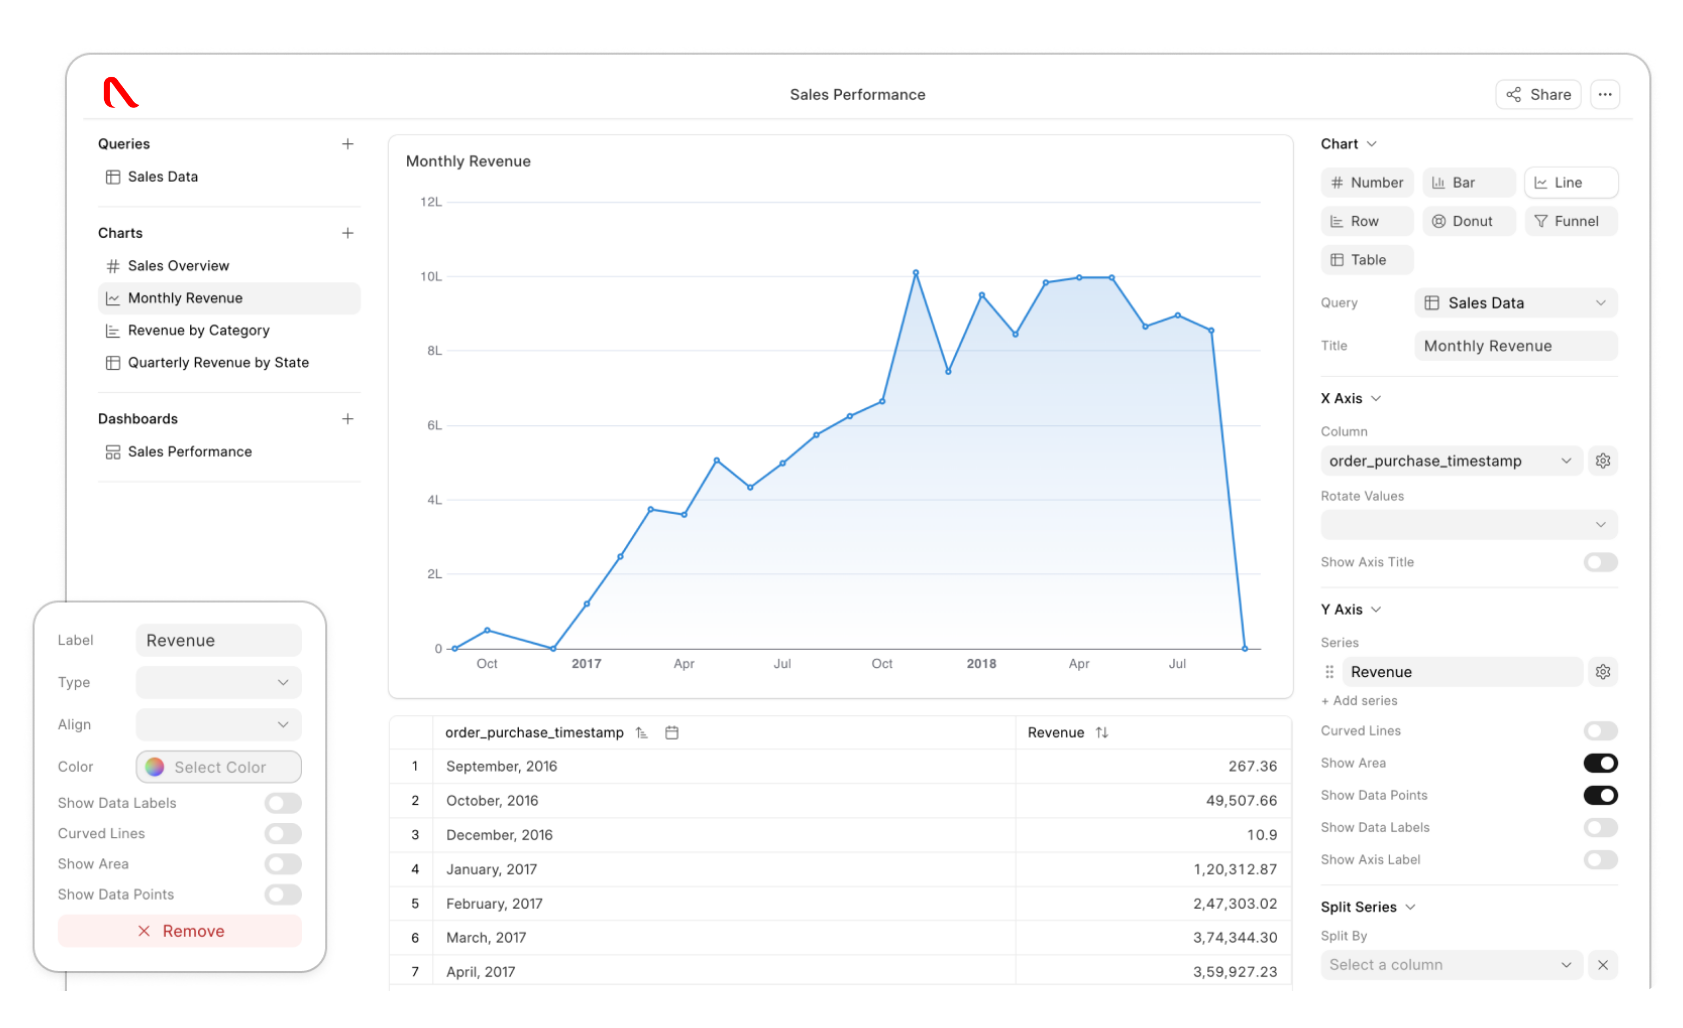1683x1028 pixels.
Task: Open Revenue series settings gear
Action: [1603, 672]
